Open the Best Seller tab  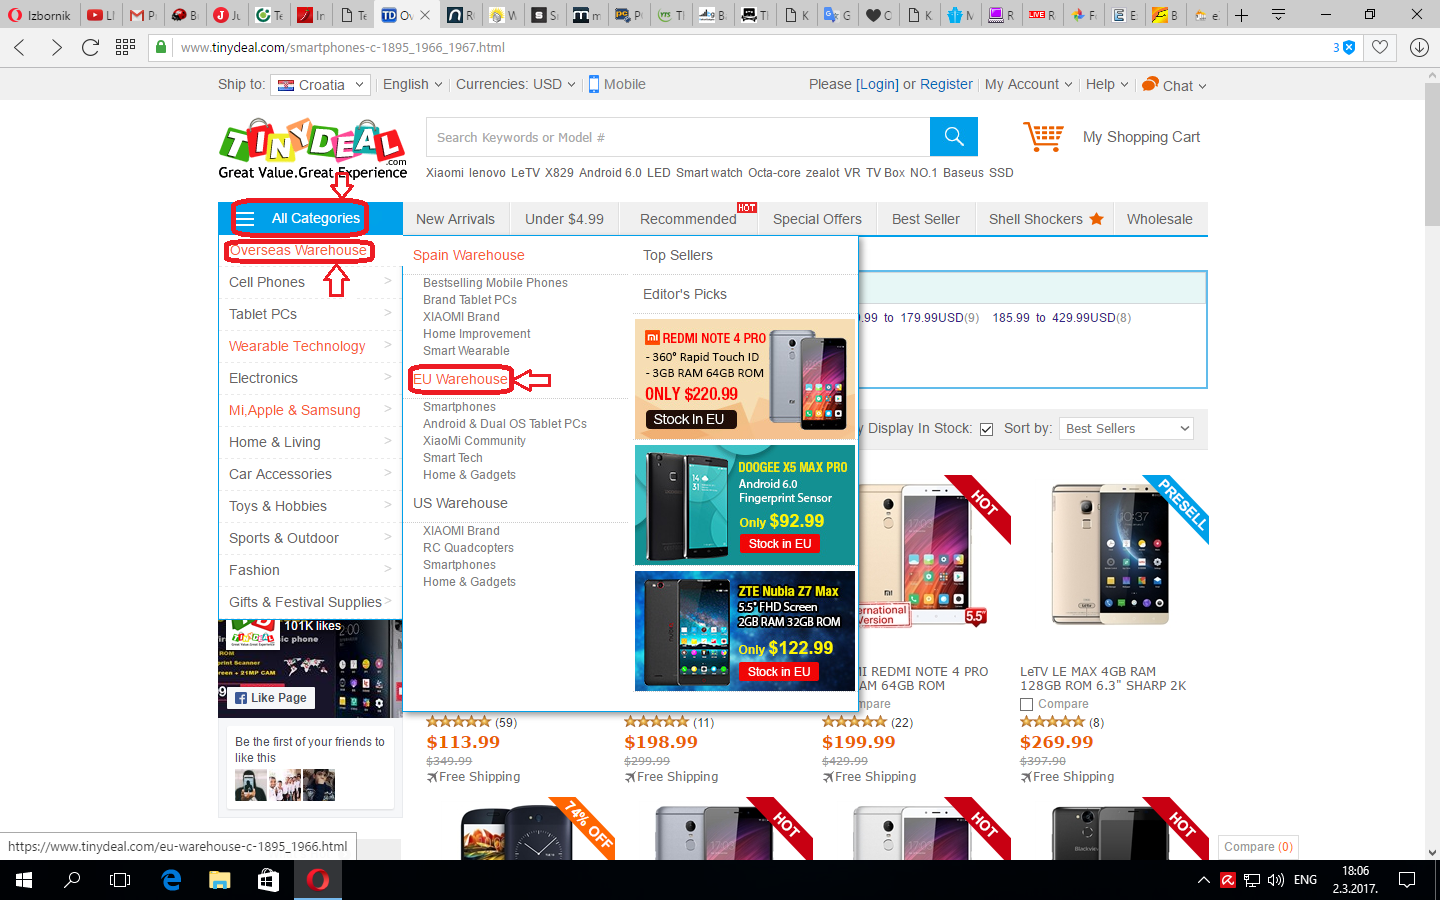click(926, 219)
